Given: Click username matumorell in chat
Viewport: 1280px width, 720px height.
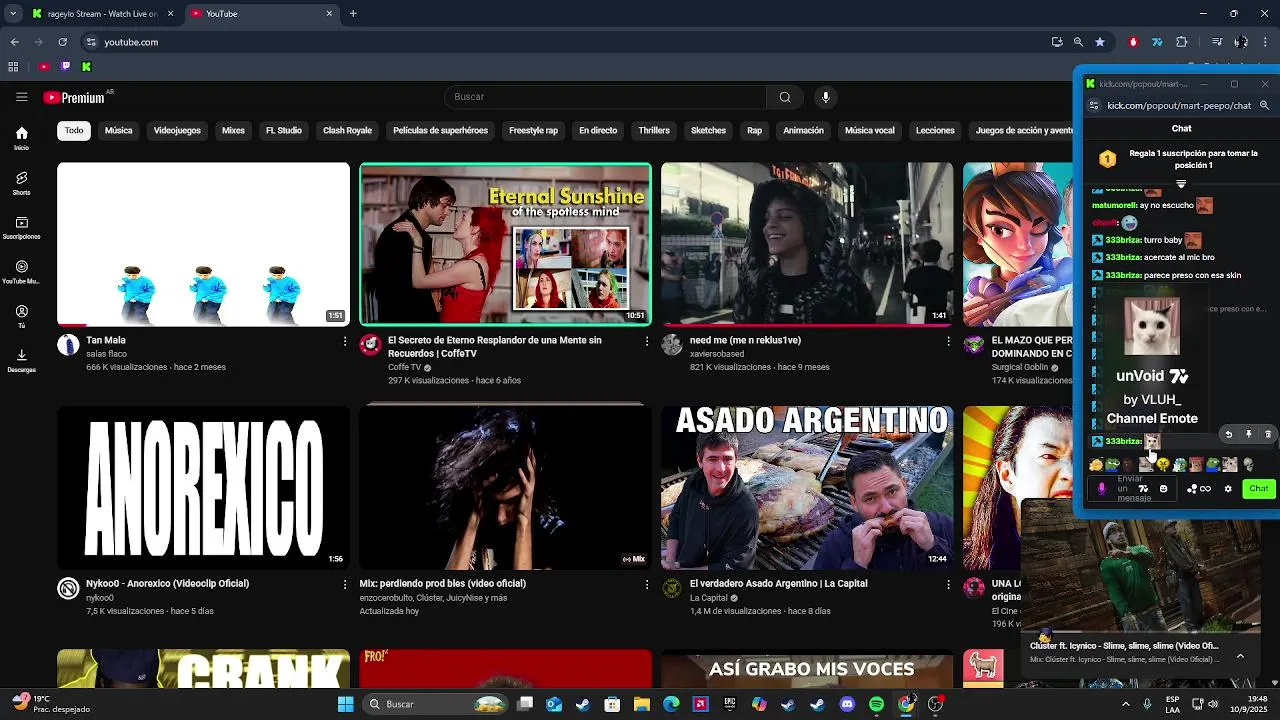Looking at the screenshot, I should coord(1114,205).
